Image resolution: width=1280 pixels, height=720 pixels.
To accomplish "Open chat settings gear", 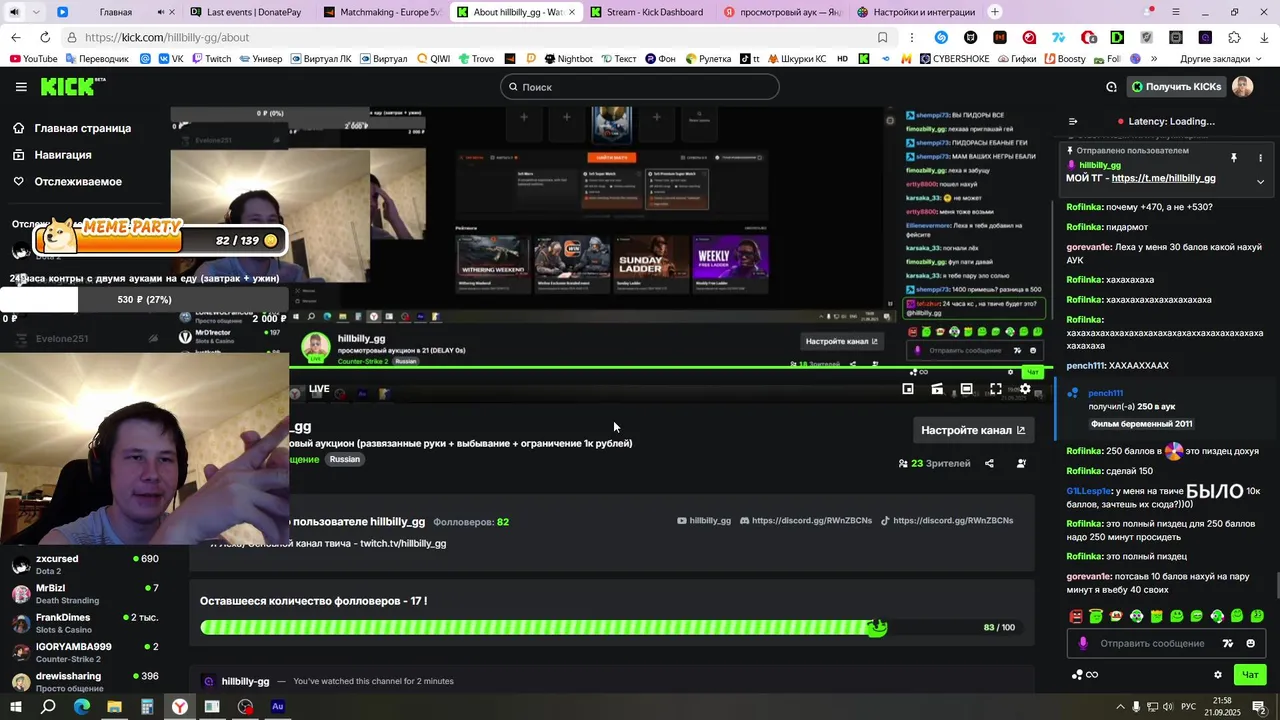I will click(1217, 674).
